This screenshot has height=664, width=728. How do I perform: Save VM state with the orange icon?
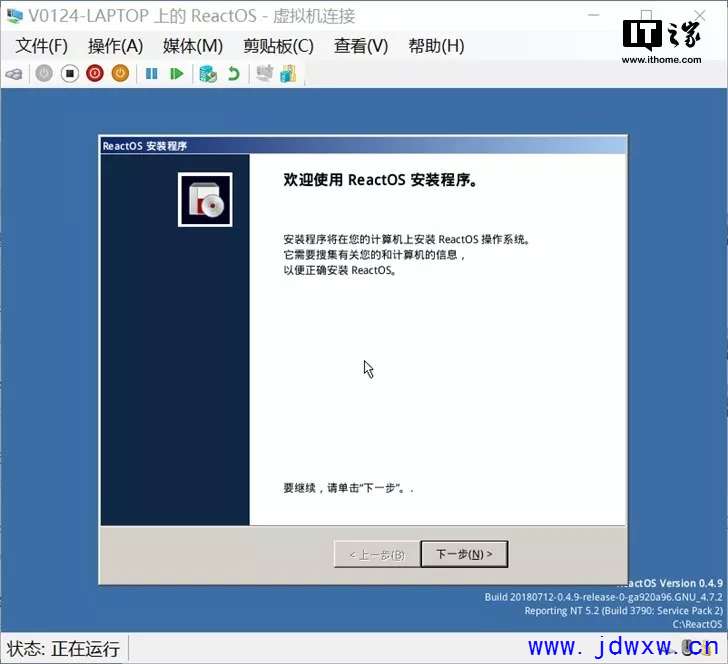click(x=120, y=73)
